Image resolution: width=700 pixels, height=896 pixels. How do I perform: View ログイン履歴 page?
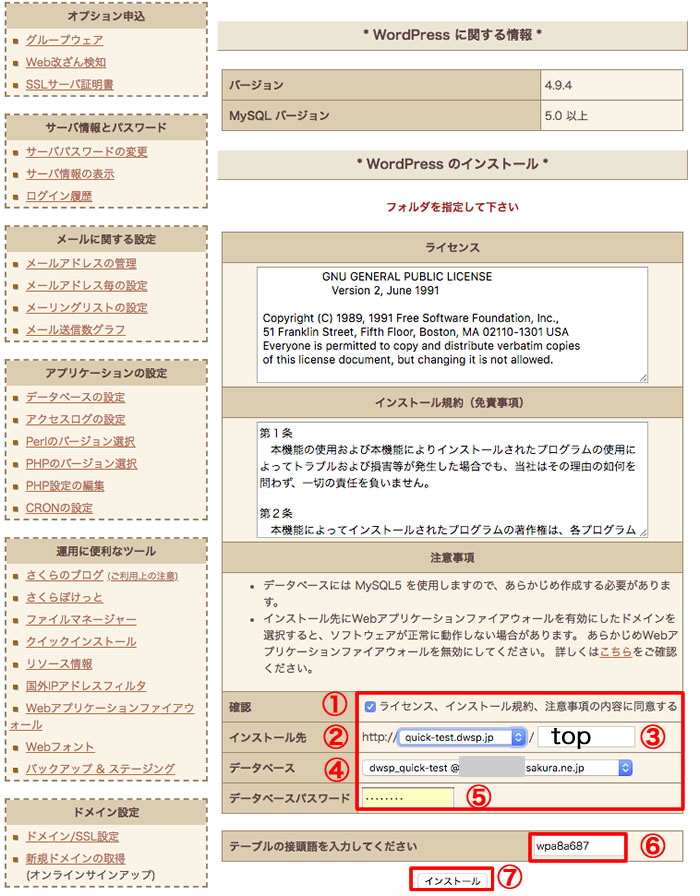point(59,196)
